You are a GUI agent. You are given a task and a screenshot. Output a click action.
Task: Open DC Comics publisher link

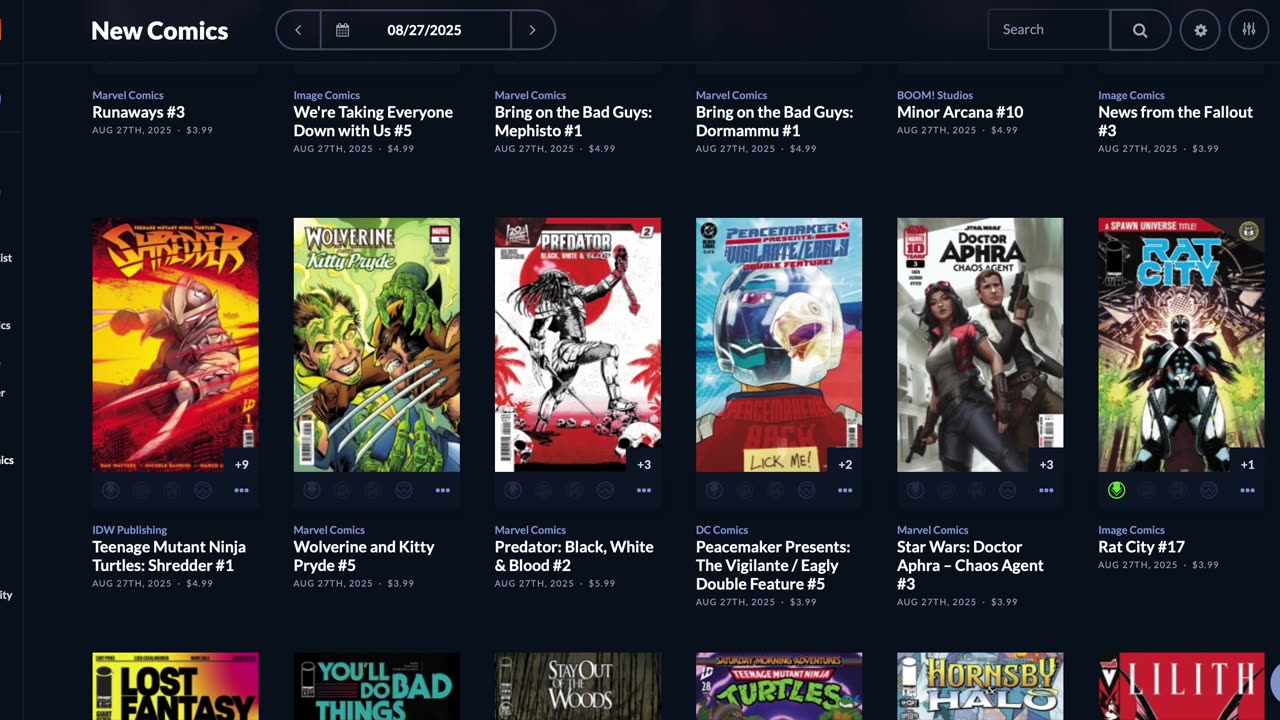pos(722,530)
